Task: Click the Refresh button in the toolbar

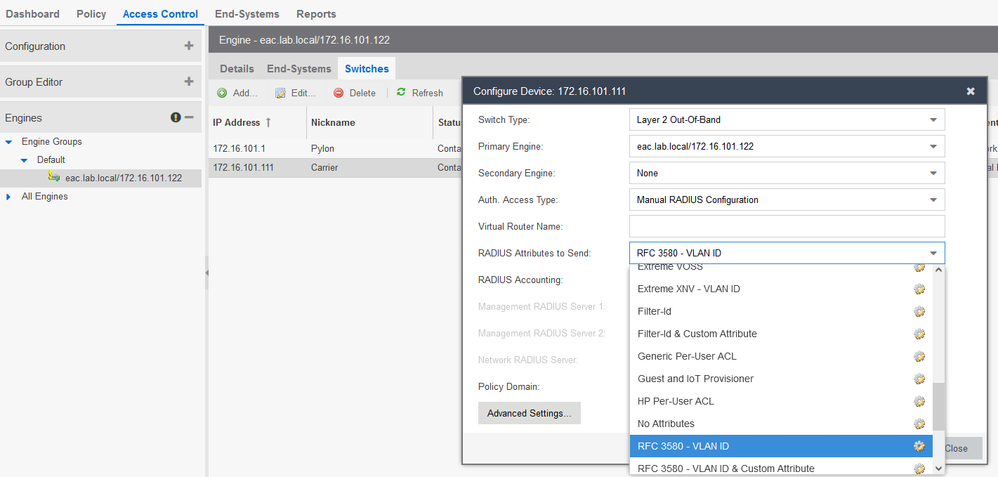Action: [x=420, y=93]
